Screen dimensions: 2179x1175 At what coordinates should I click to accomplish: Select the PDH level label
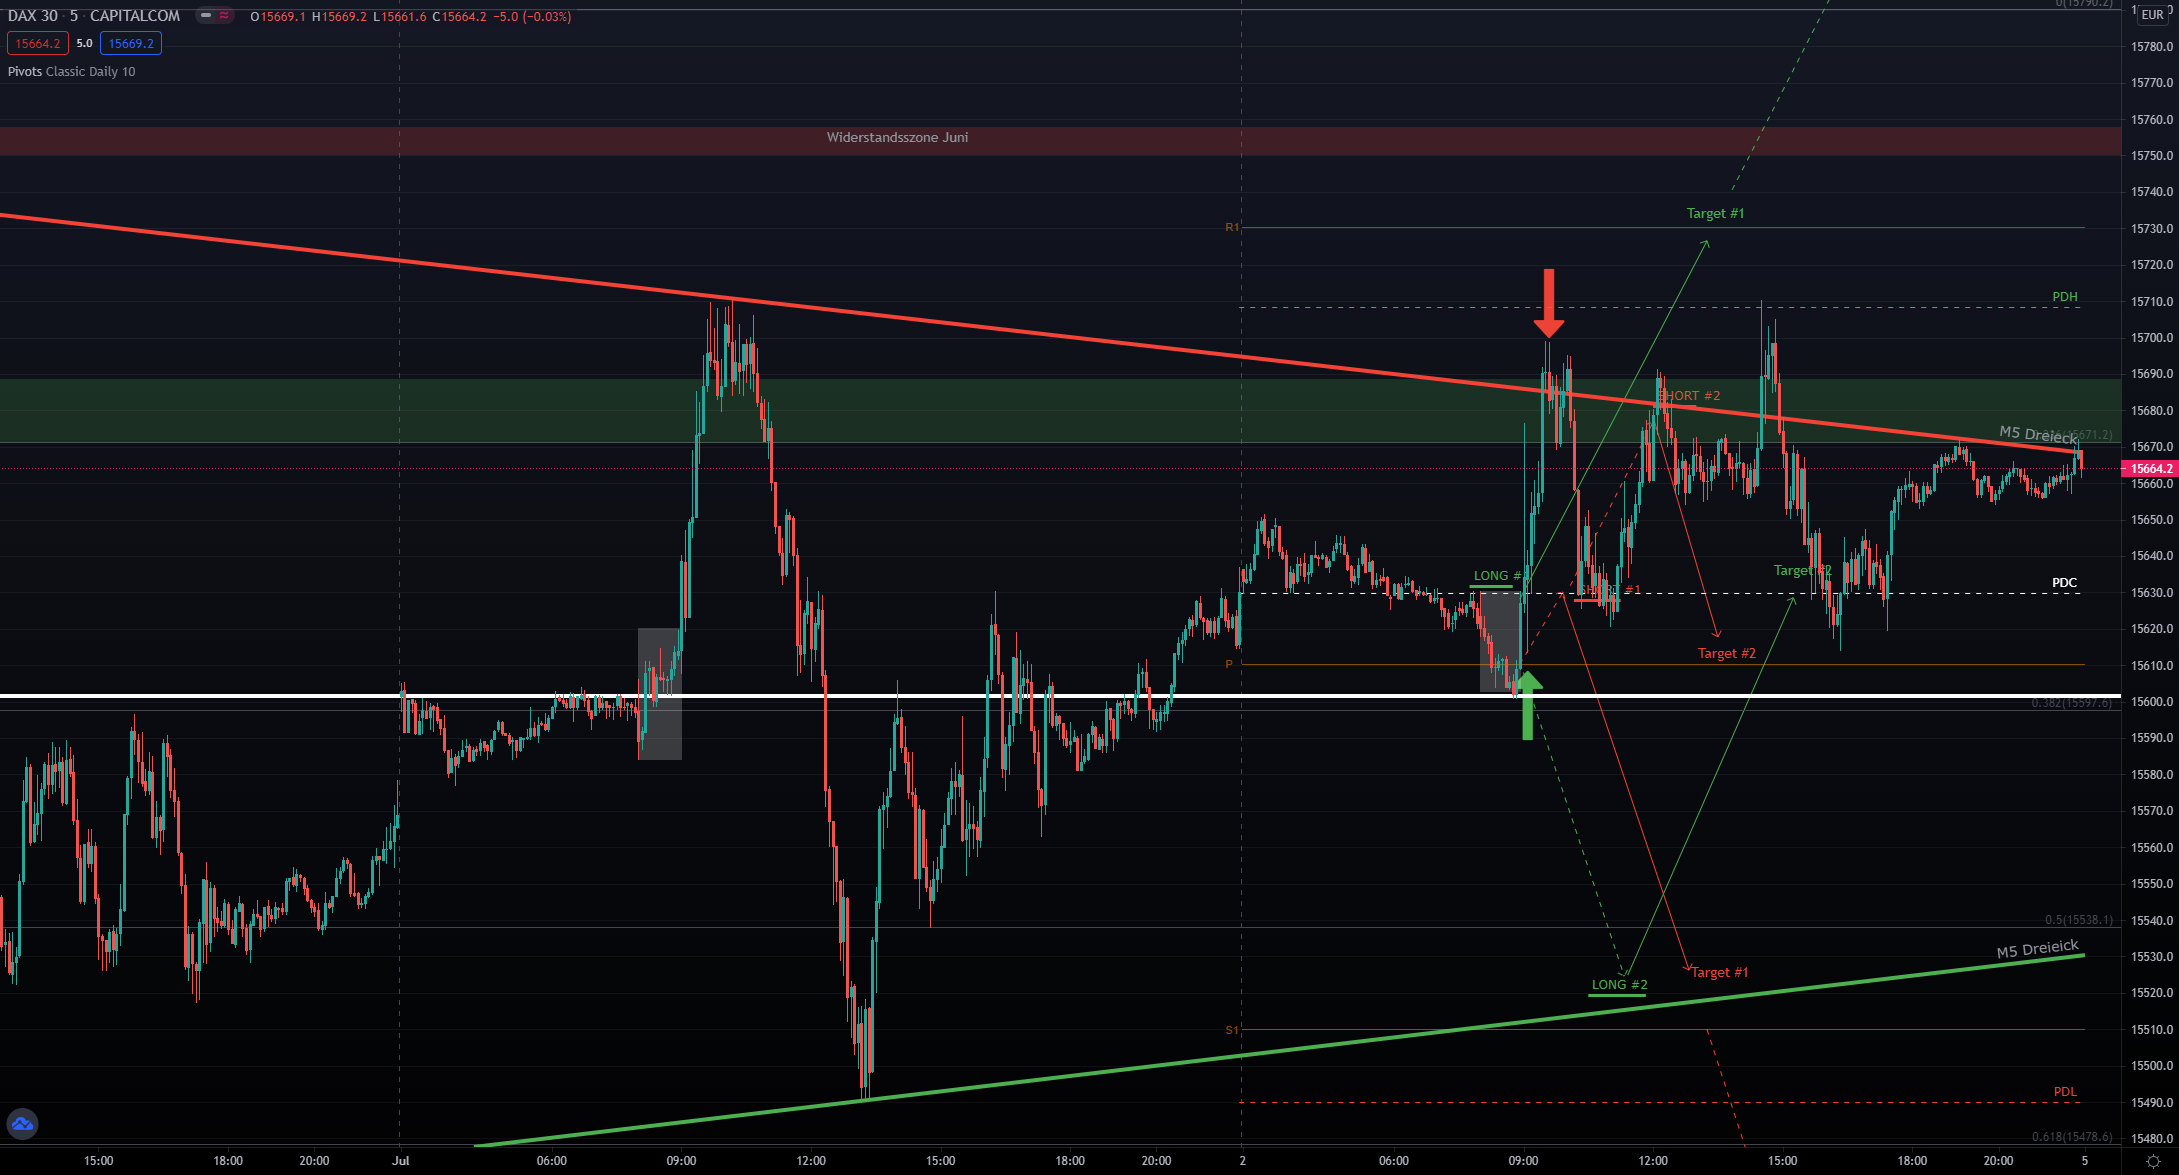2064,297
